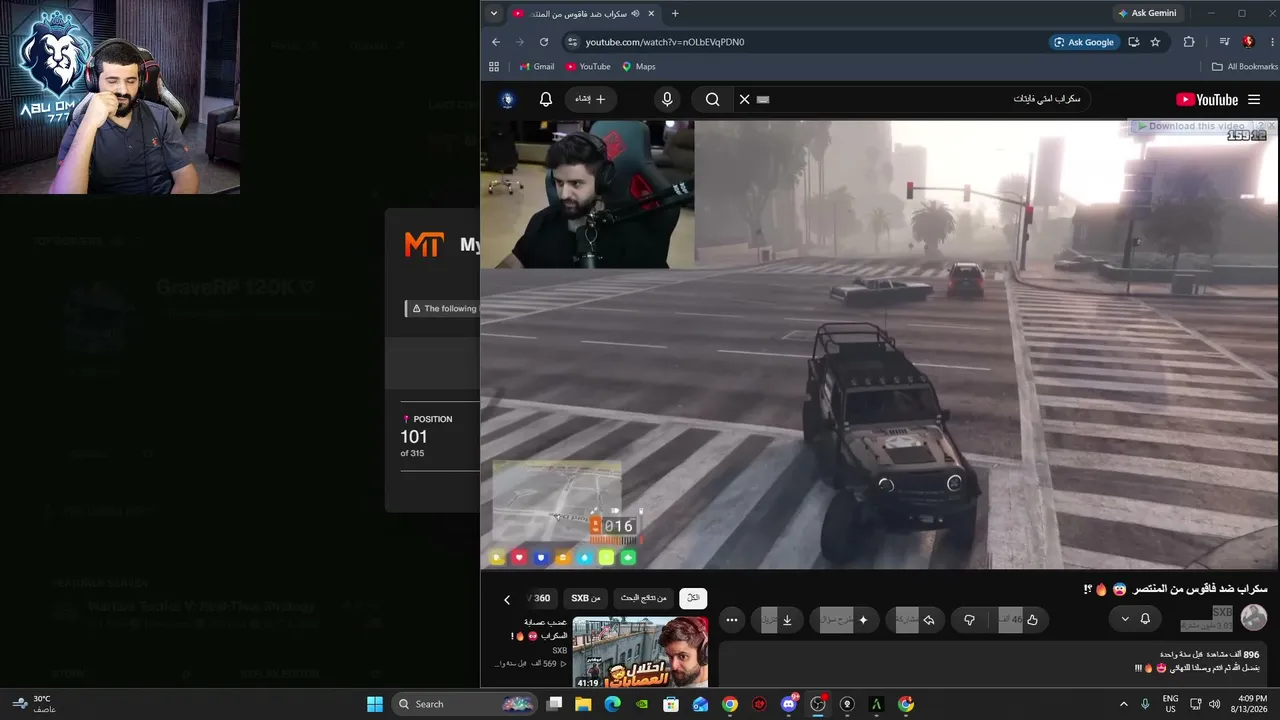Screen dimensions: 1280x720
Task: Open the YouTube hamburger guide menu
Action: (x=1254, y=99)
